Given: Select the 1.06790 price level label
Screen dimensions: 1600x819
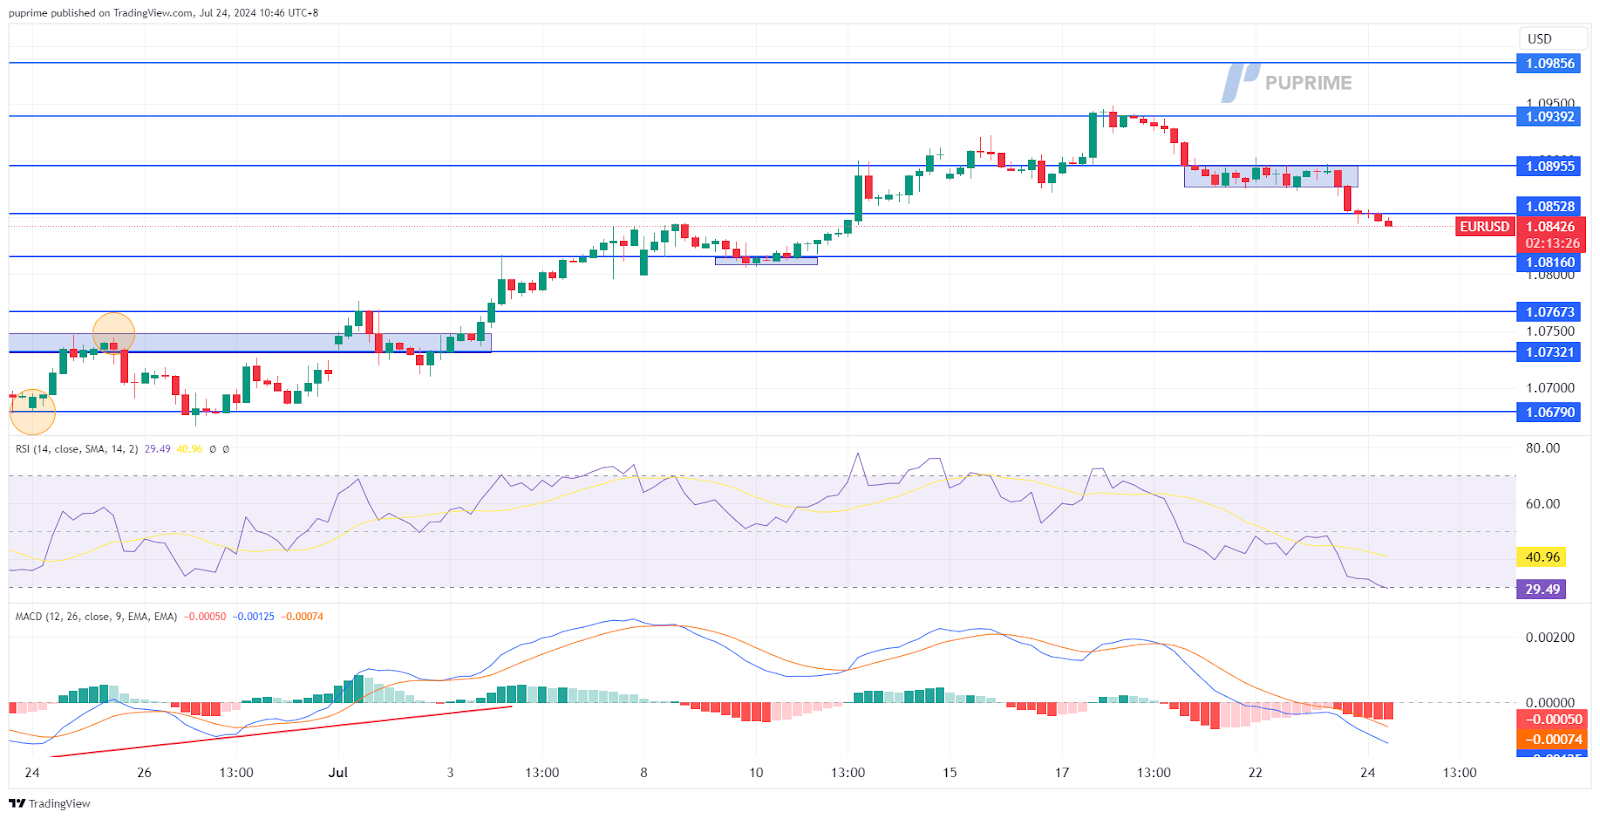Looking at the screenshot, I should pos(1549,412).
